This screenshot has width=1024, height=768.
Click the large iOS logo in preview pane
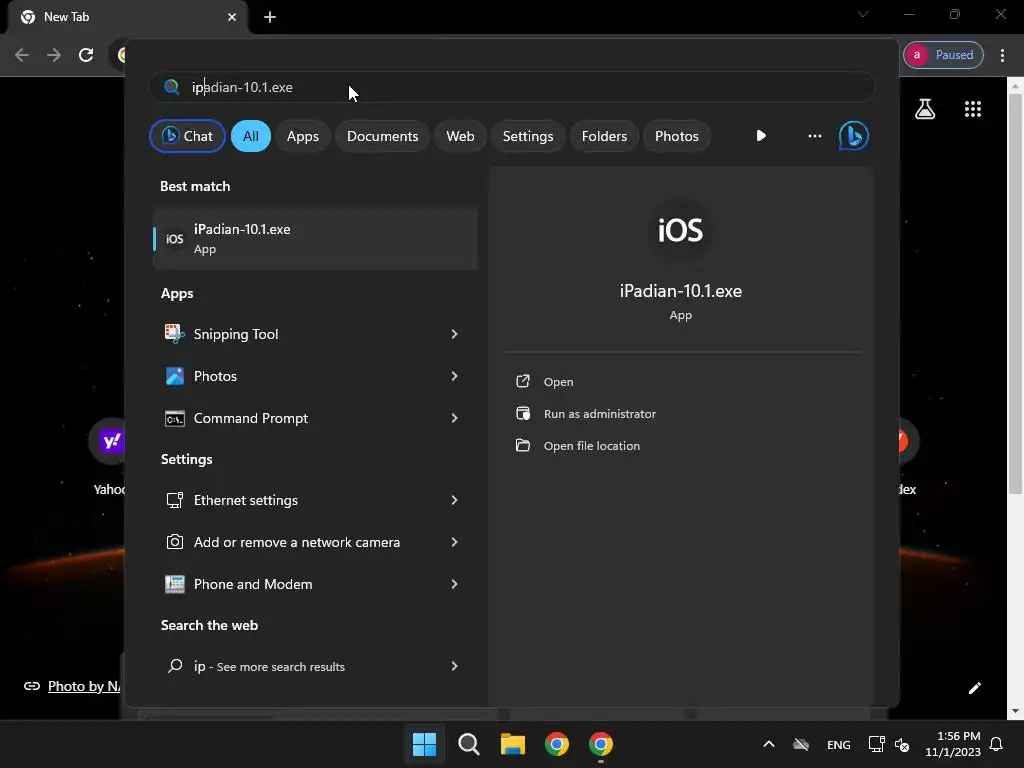(680, 231)
